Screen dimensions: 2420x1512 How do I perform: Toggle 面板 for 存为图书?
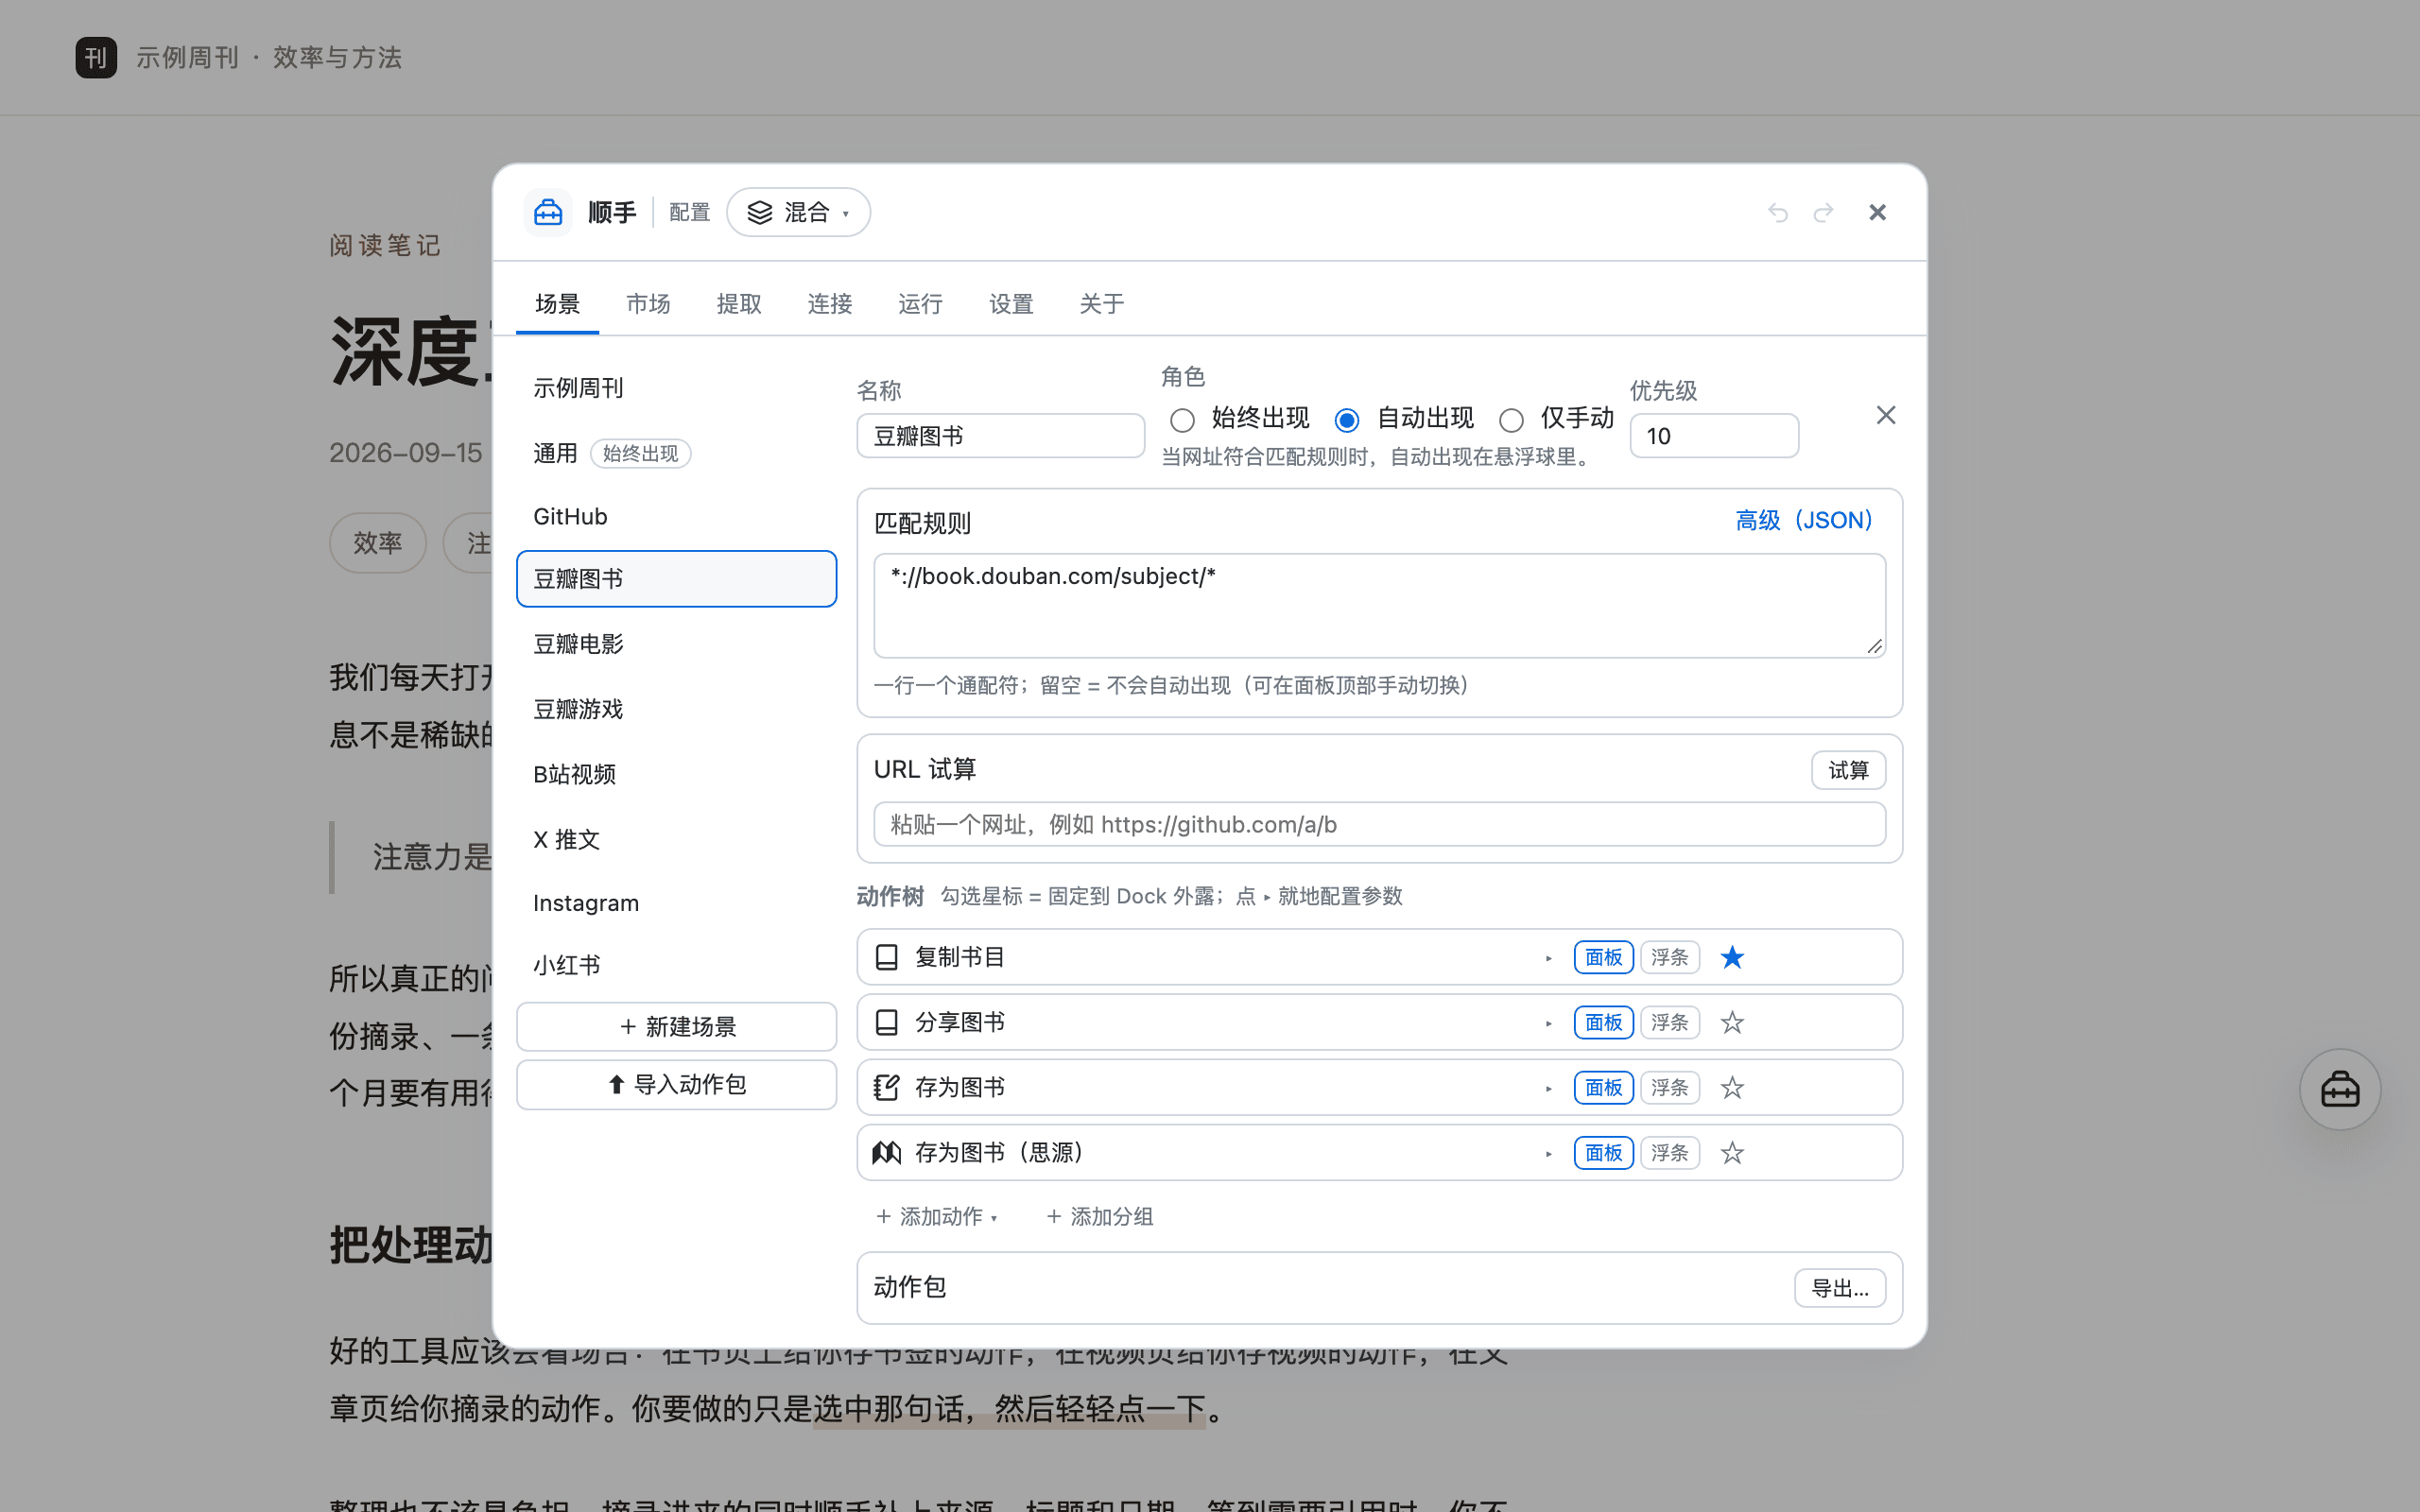click(x=1603, y=1087)
